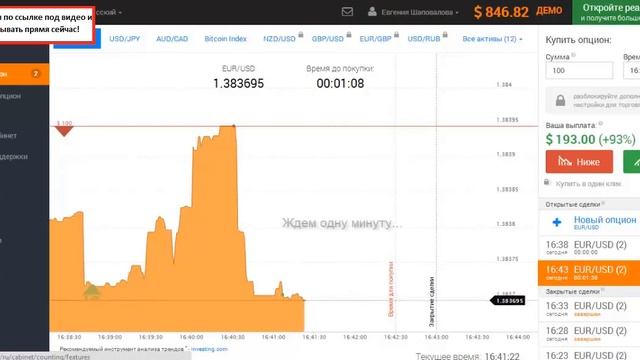Click the $ 193.00 (+93%) payout value
640x360 pixels.
(591, 140)
